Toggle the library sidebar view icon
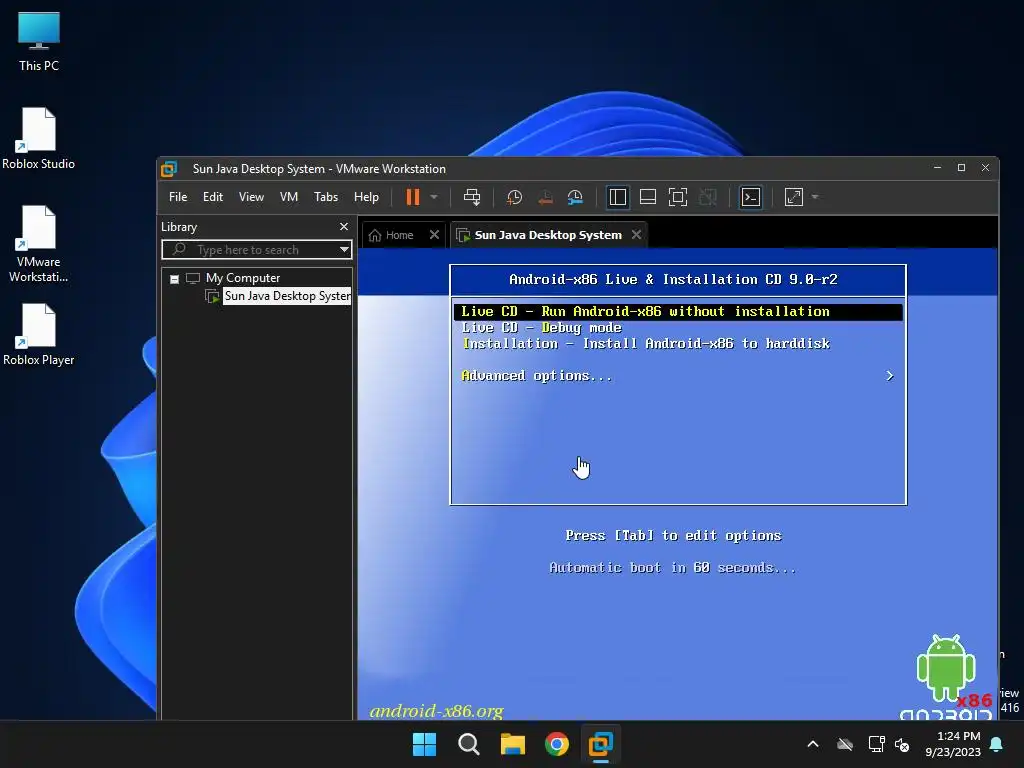Image resolution: width=1024 pixels, height=768 pixels. [617, 197]
